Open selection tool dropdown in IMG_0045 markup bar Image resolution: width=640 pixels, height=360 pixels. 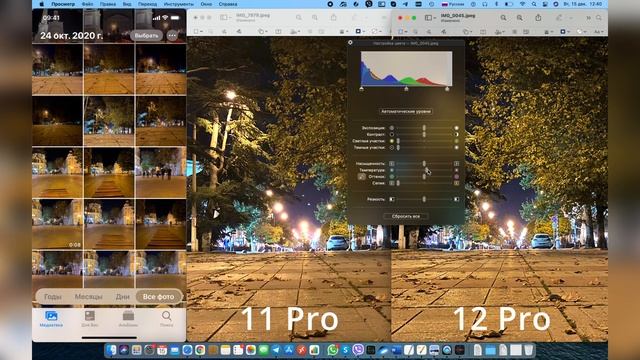(402, 31)
